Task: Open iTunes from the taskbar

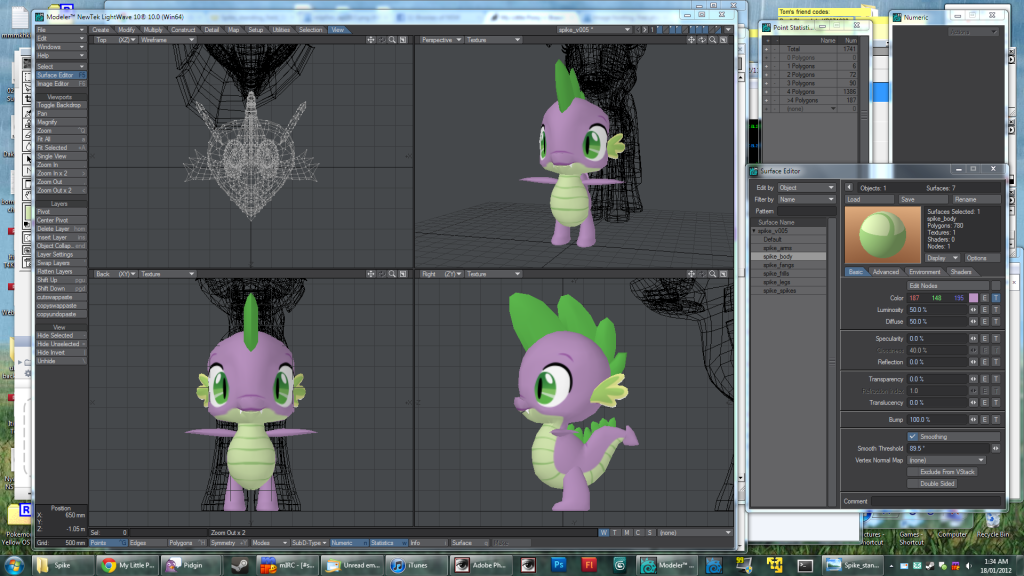Action: 416,565
